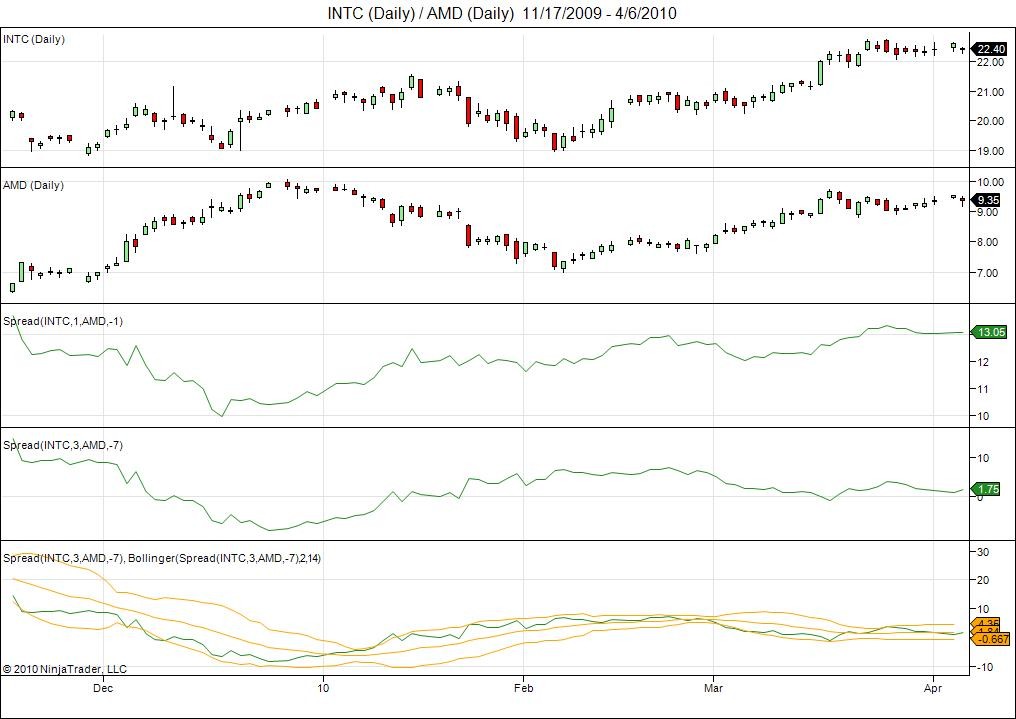Select the INTC (Daily) panel label
This screenshot has width=1016, height=719.
coord(34,40)
